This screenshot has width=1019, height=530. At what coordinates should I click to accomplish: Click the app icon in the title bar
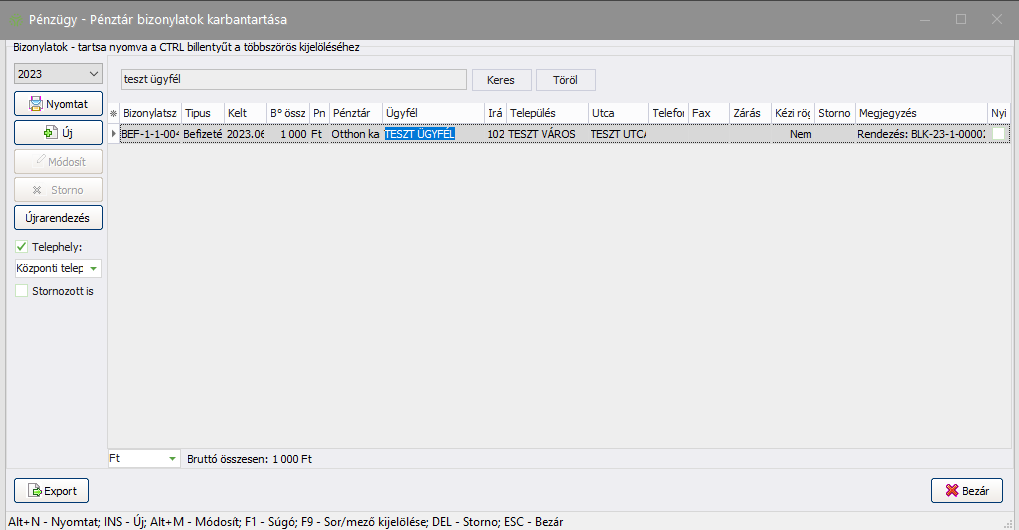coord(17,19)
